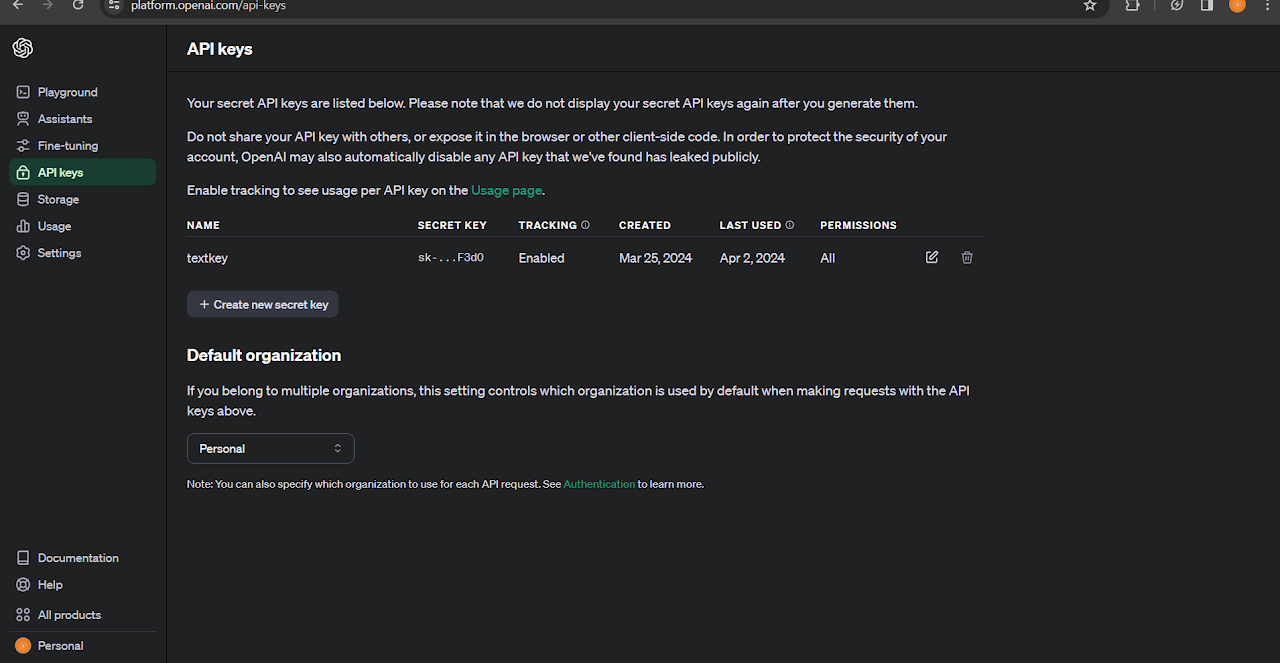Click the edit icon for textkey
This screenshot has height=663, width=1280.
[x=932, y=257]
